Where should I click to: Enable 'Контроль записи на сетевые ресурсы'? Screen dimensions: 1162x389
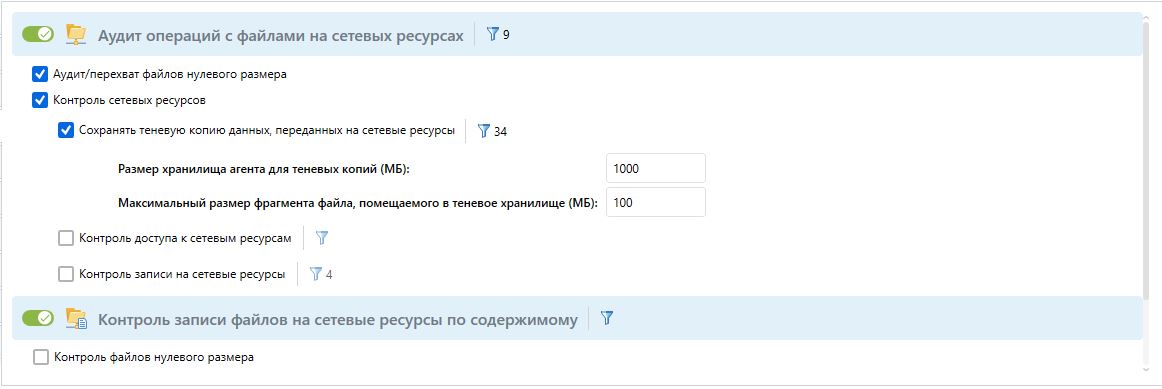coord(66,274)
